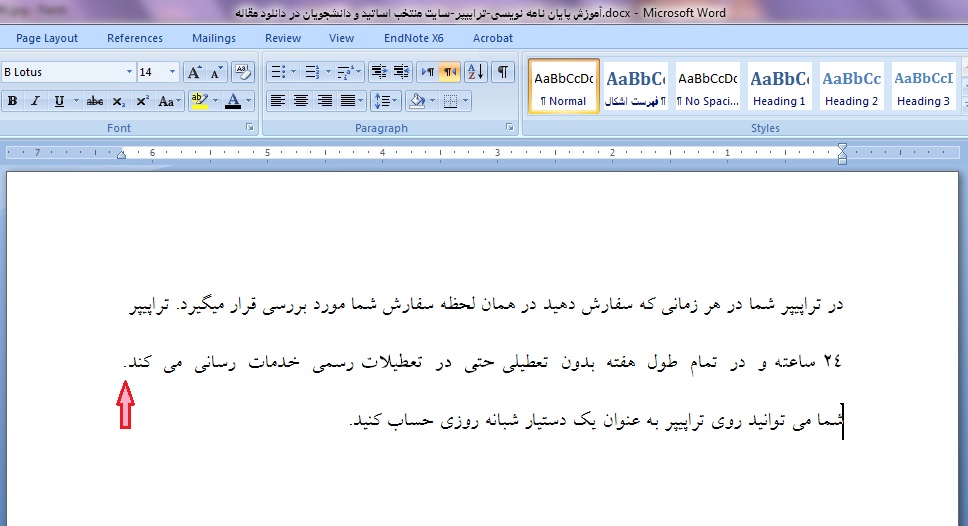Toggle Bold formatting

[12, 101]
